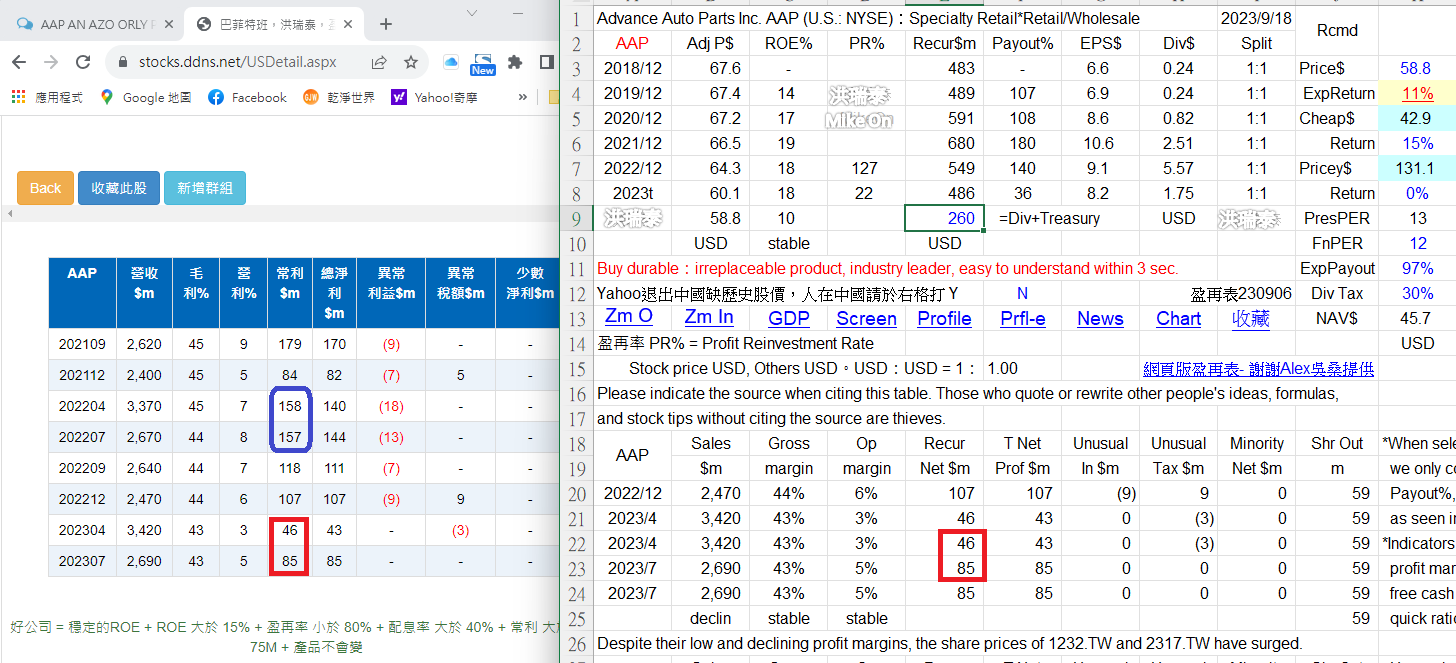This screenshot has width=1456, height=663.
Task: Click the Div Tax 30% cell
Action: [1417, 293]
